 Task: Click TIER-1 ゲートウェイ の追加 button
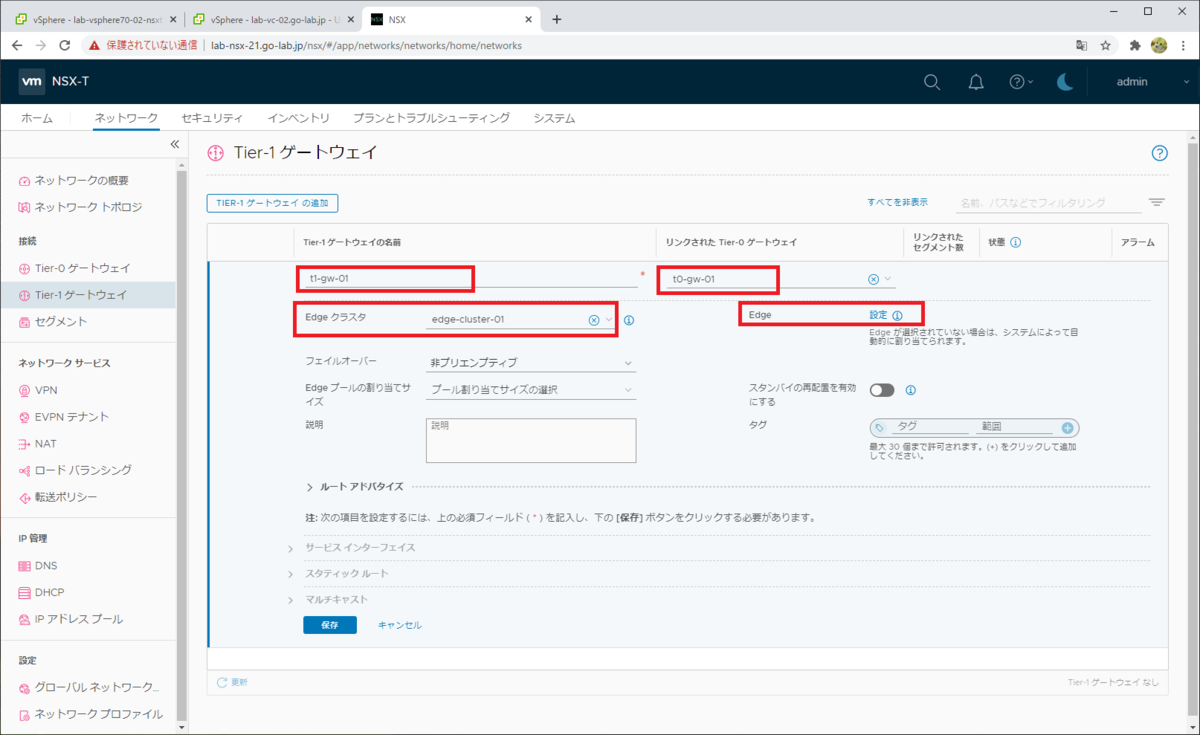tap(272, 203)
